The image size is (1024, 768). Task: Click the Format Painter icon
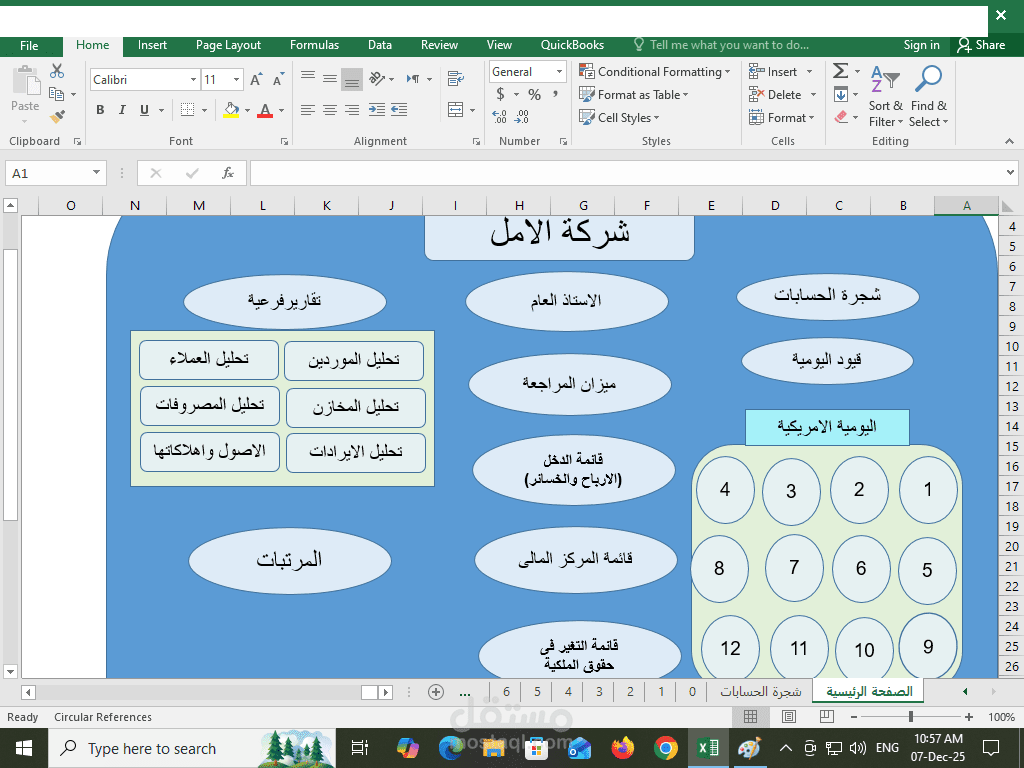coord(57,115)
